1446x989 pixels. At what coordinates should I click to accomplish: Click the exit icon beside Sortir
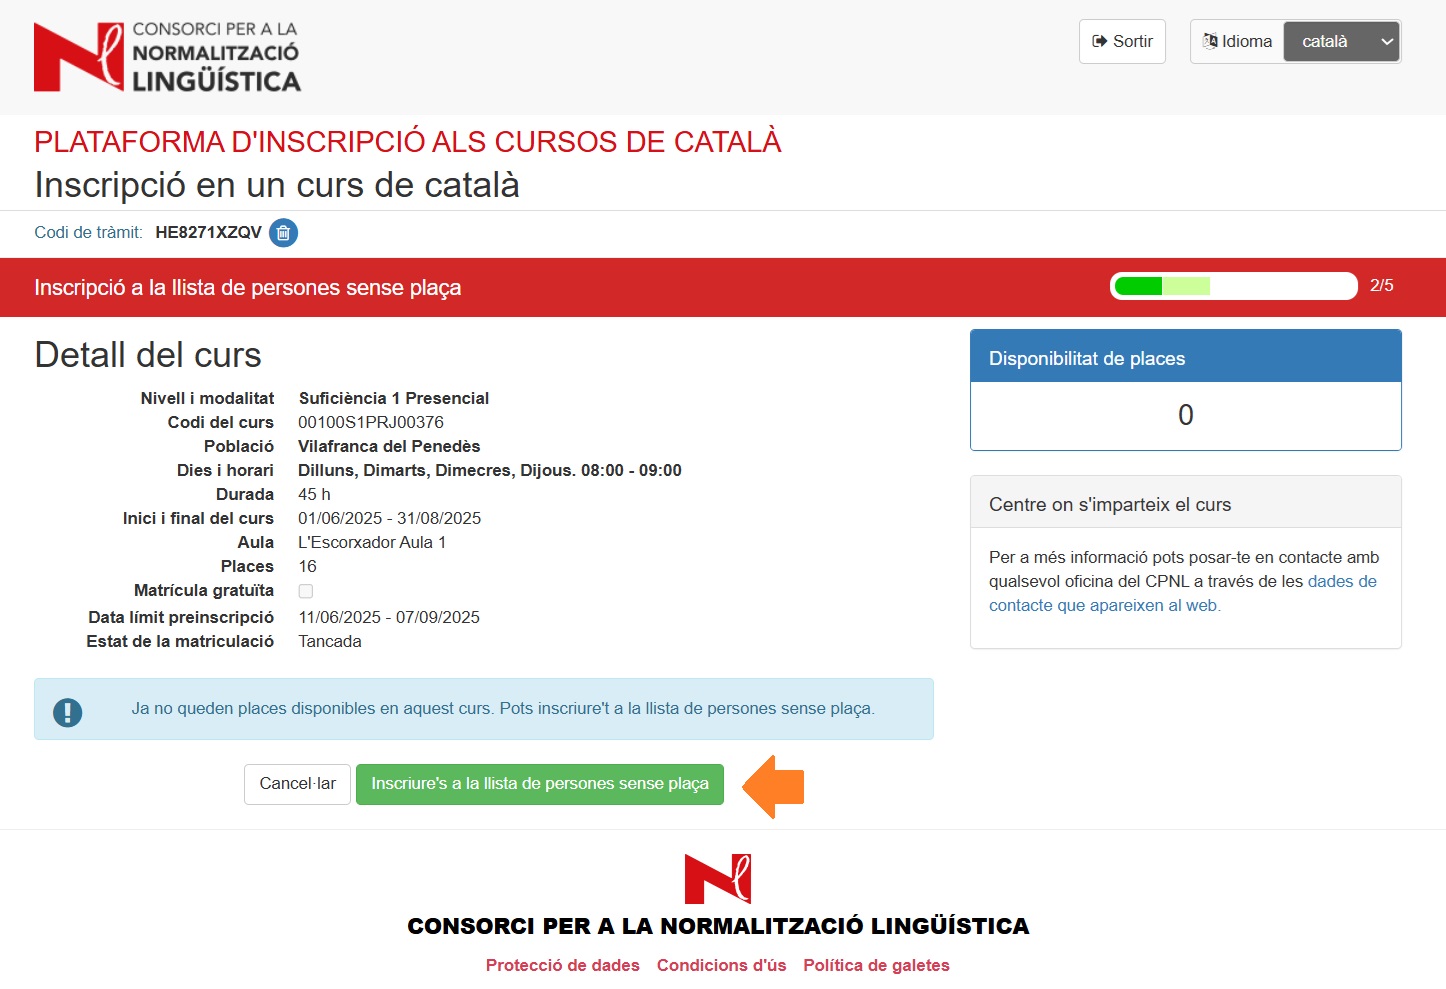tap(1099, 41)
